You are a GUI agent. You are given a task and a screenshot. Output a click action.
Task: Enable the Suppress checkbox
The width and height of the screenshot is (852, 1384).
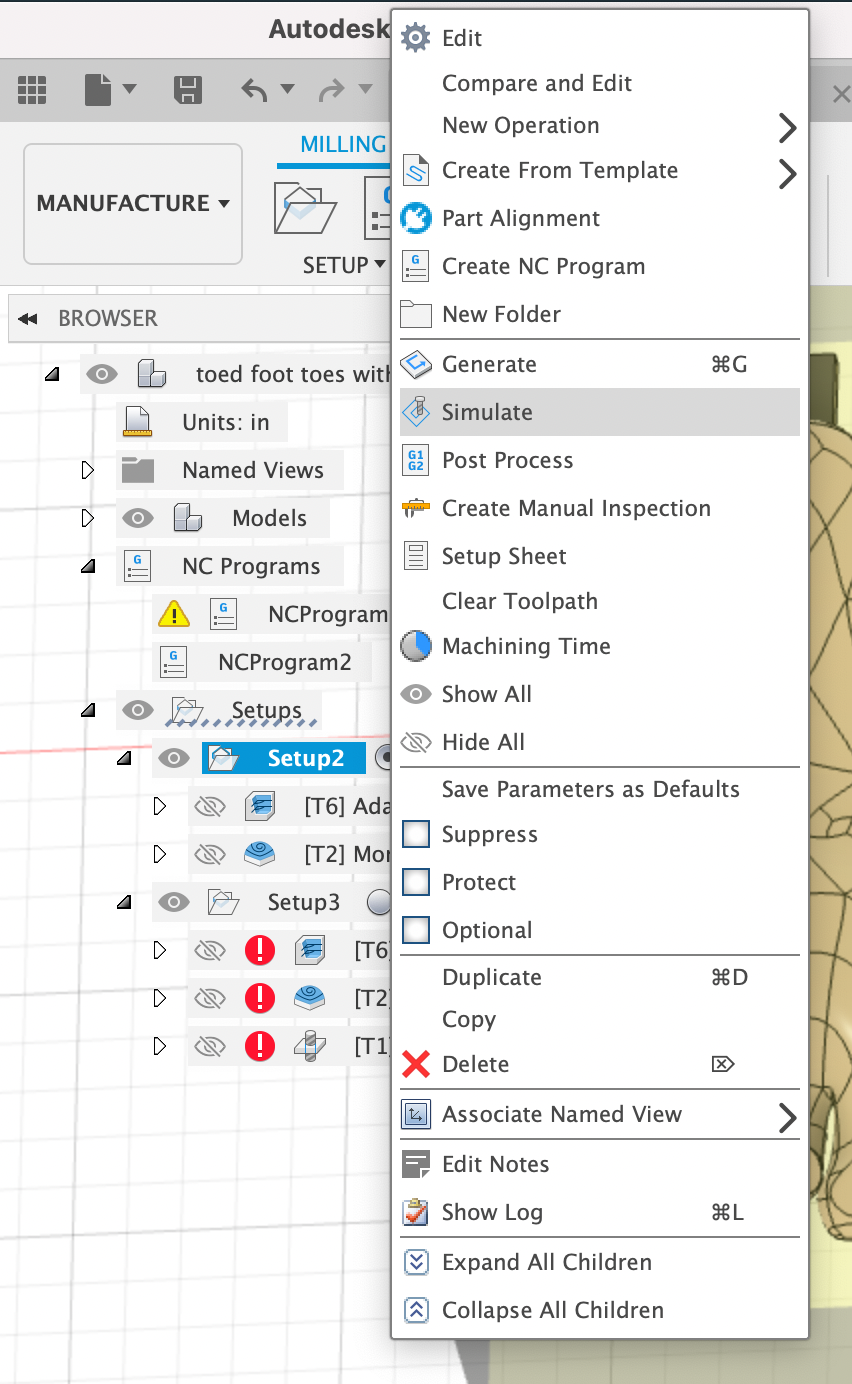coord(416,834)
